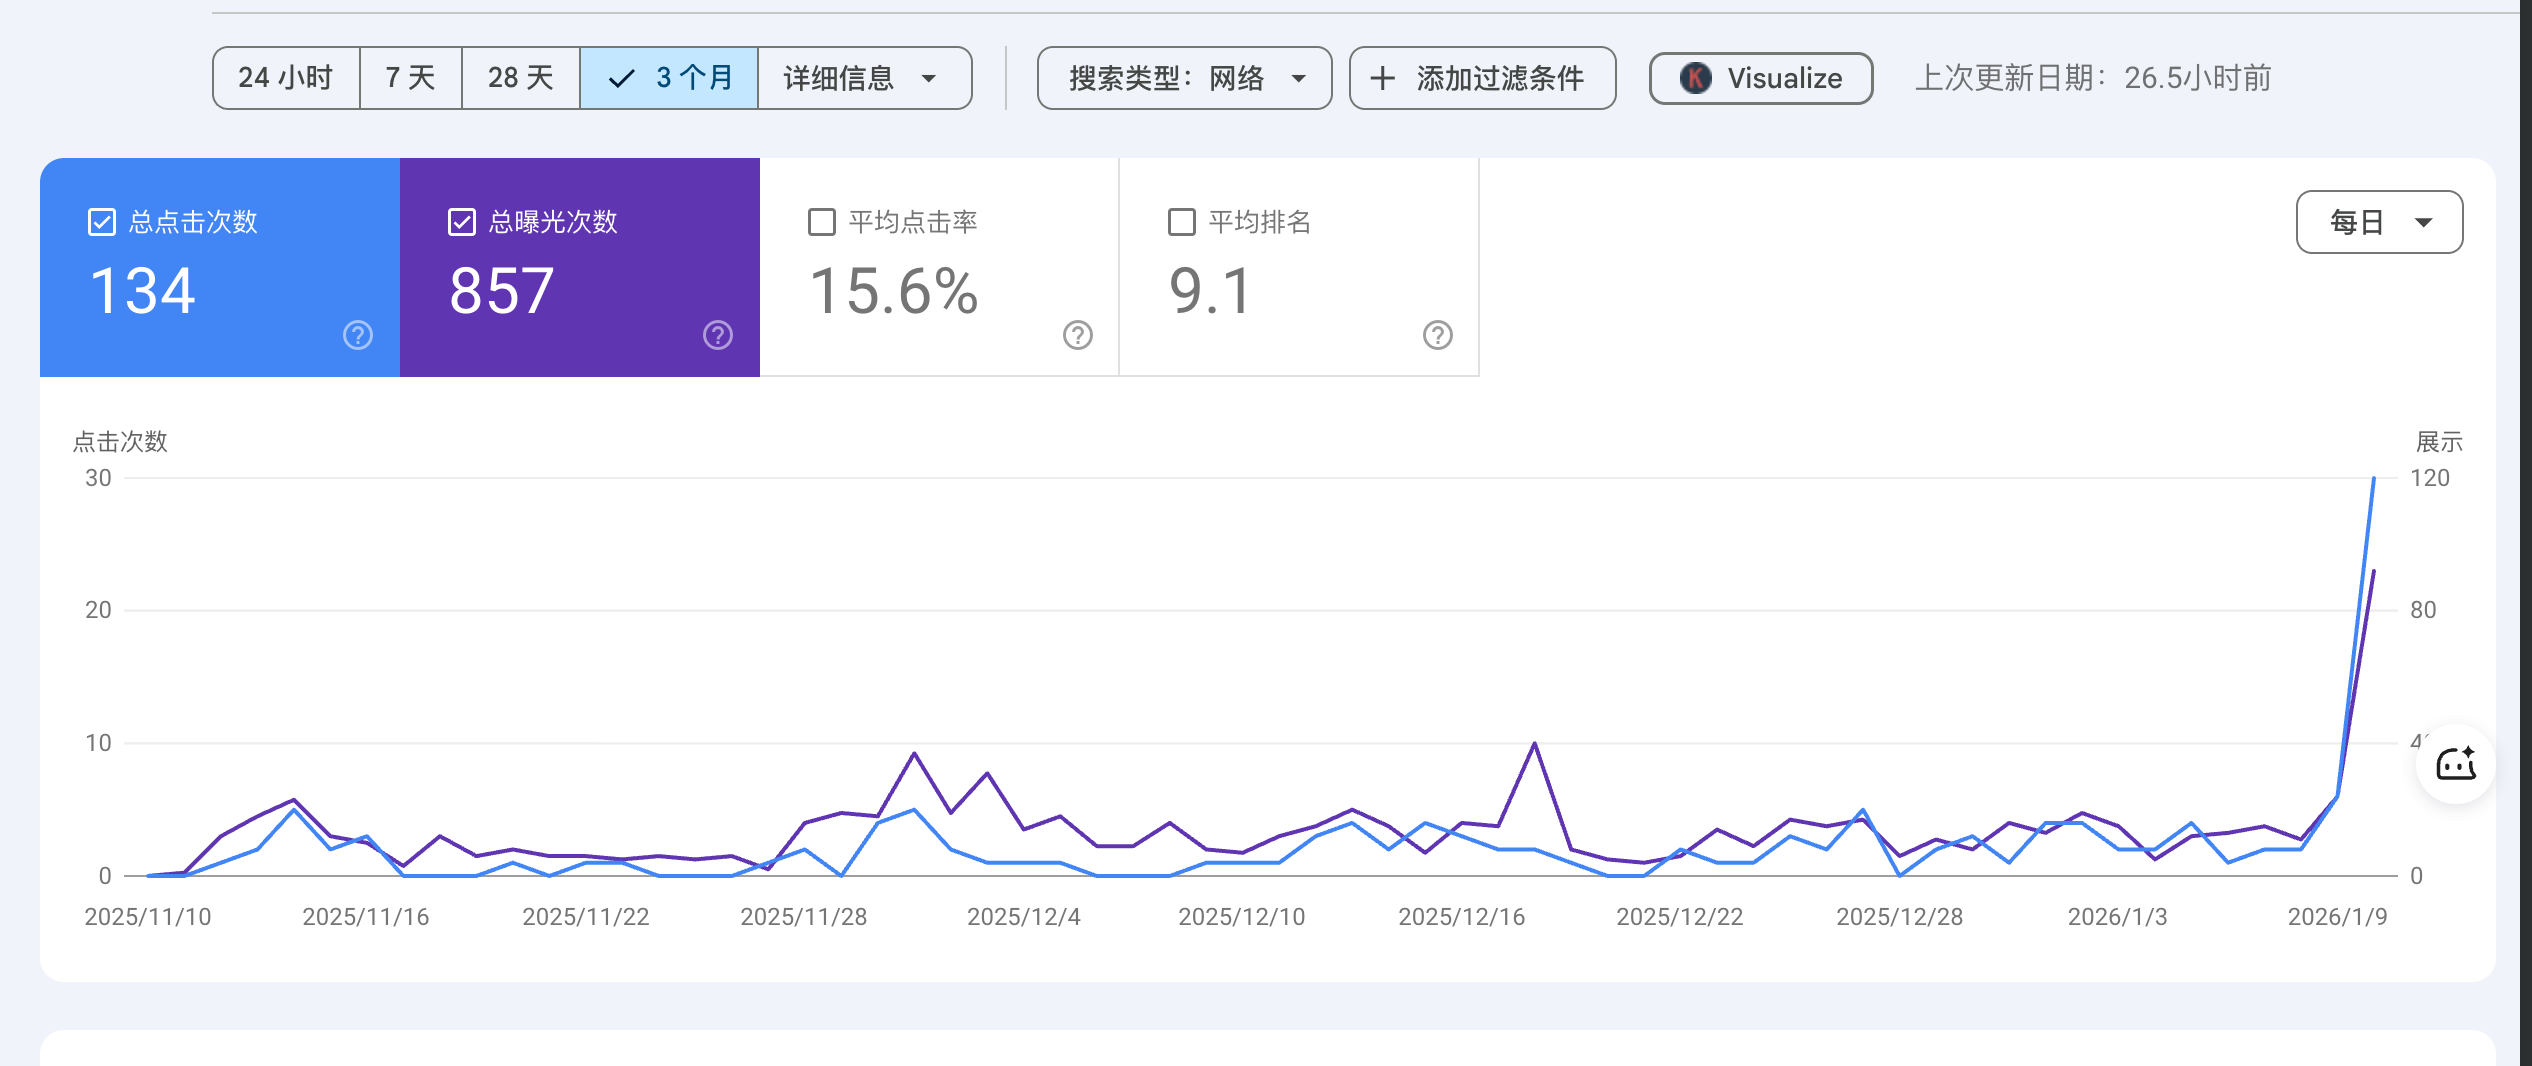This screenshot has height=1066, width=2532.
Task: Click help icon on 总点击次数 card
Action: point(358,335)
